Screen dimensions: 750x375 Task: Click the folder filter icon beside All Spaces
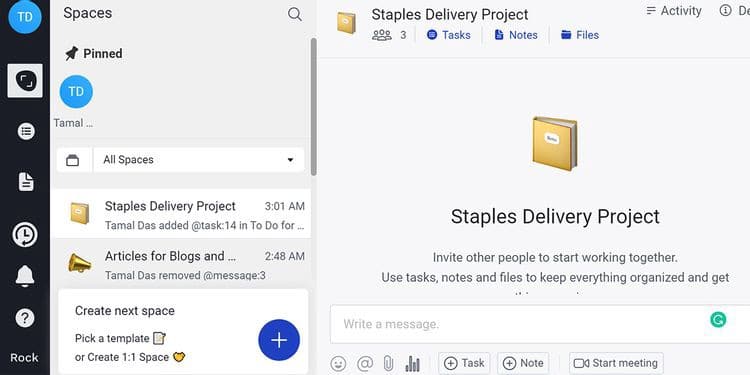(x=72, y=160)
